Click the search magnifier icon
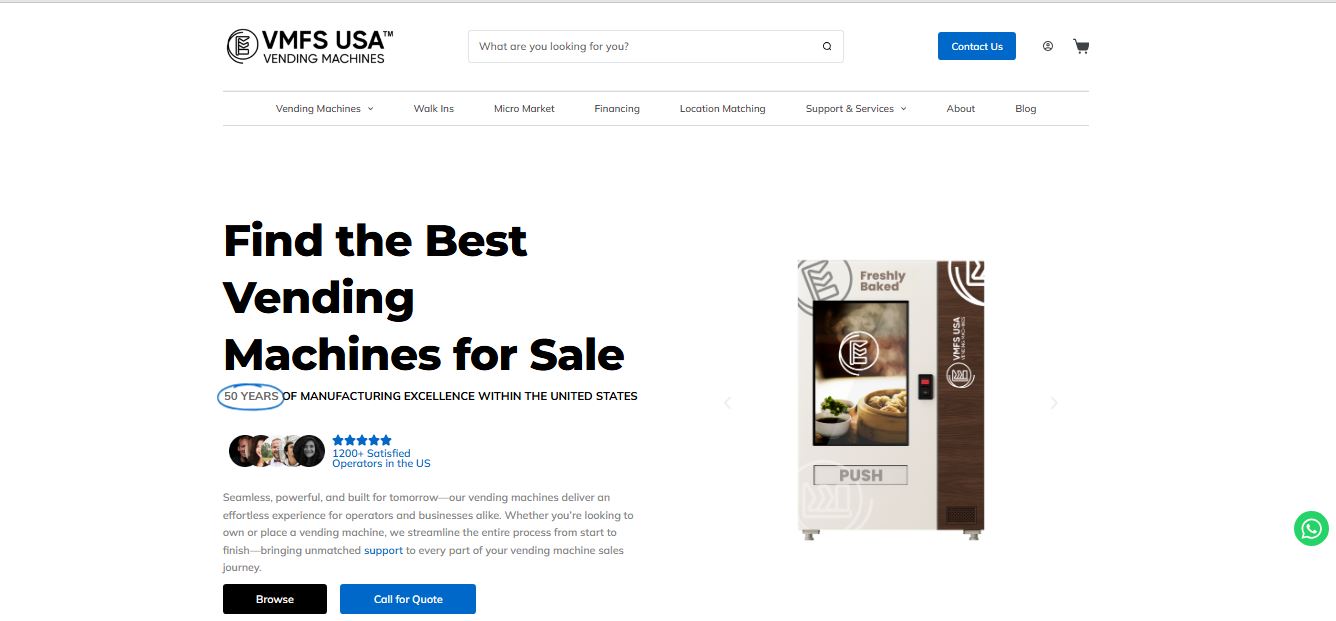Screen dimensions: 1336x621 (827, 46)
